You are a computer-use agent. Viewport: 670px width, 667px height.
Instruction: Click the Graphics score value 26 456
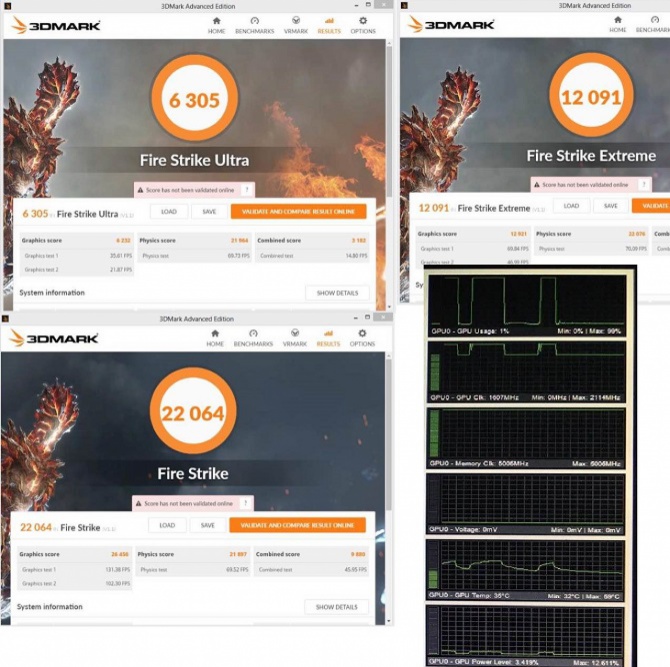point(120,554)
